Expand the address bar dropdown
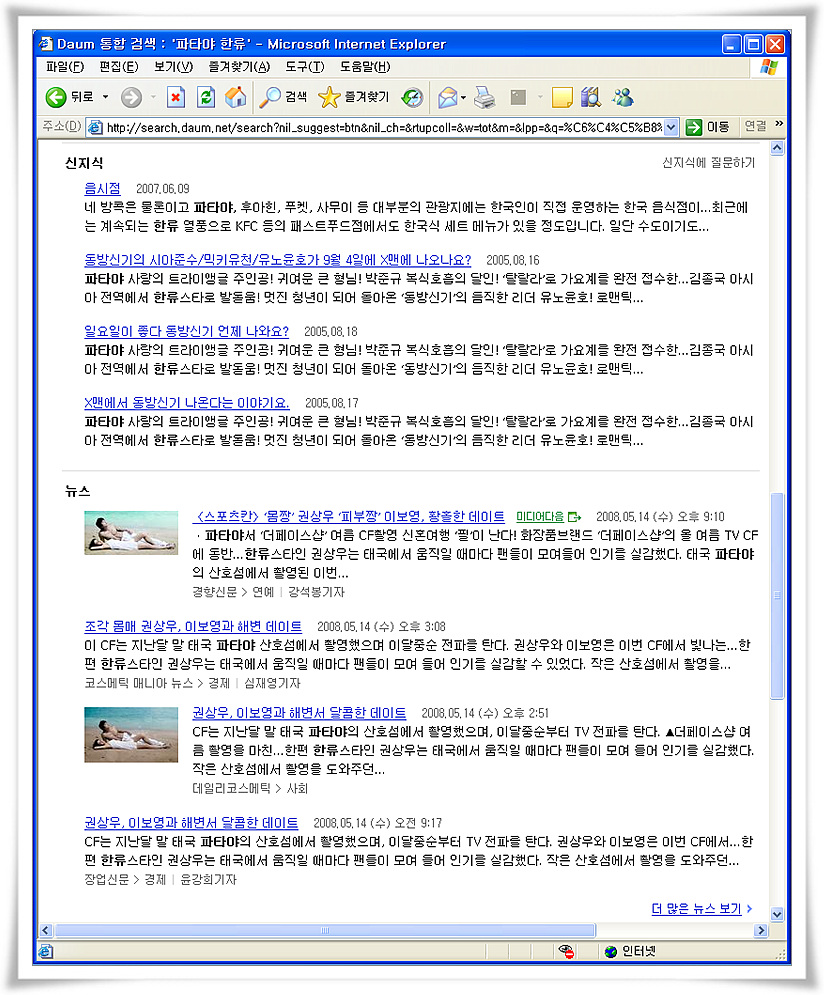824x995 pixels. pos(671,128)
